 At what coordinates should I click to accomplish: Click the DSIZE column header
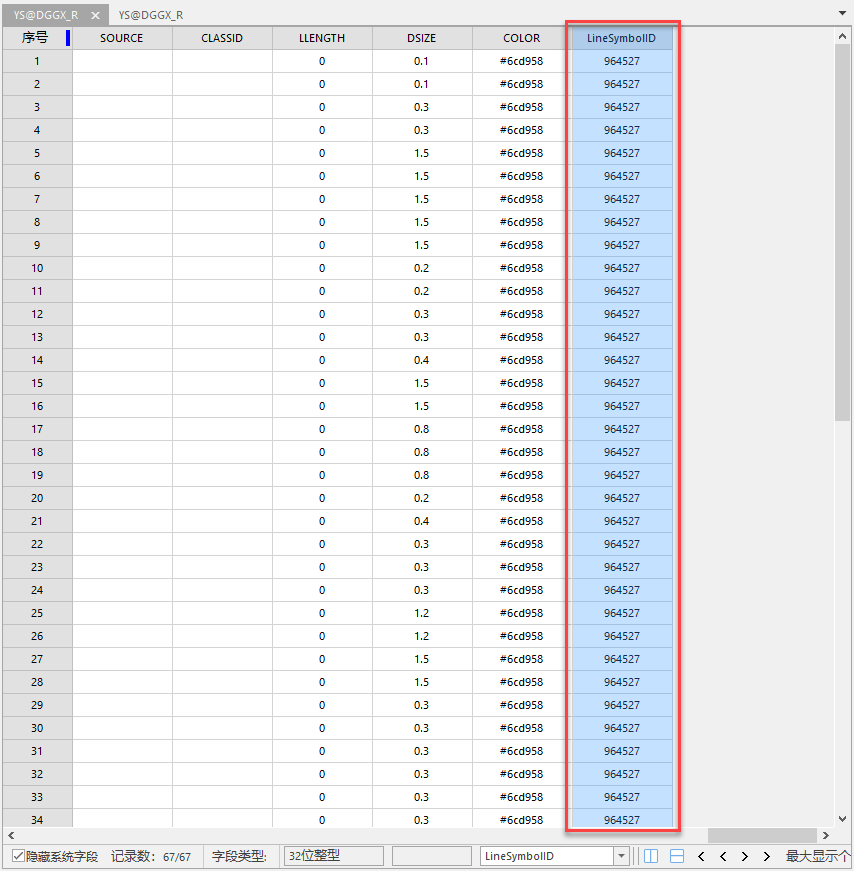pyautogui.click(x=421, y=38)
